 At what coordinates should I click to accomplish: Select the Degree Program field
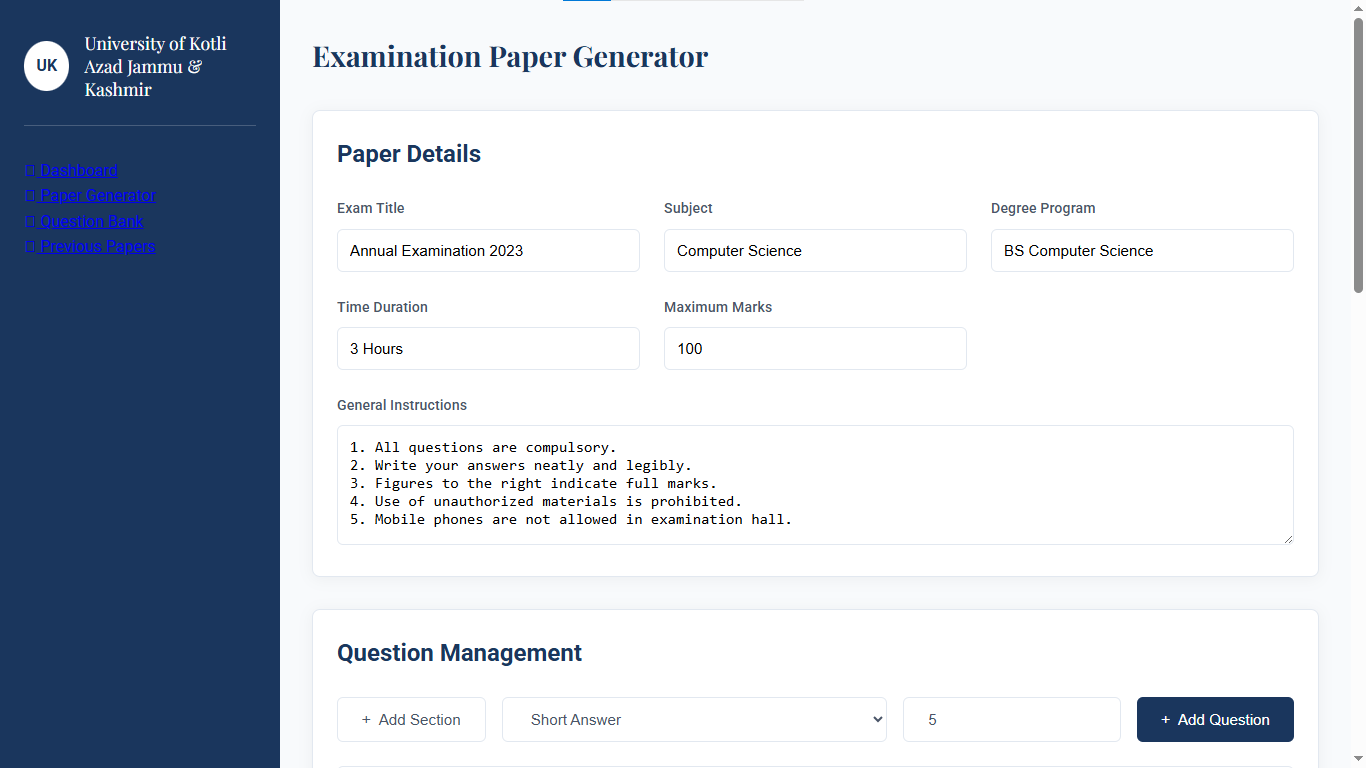pyautogui.click(x=1142, y=250)
